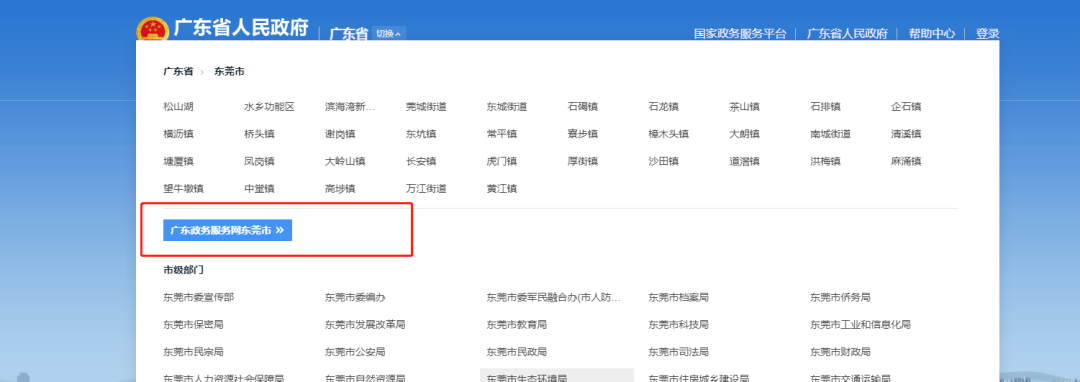1080x382 pixels.
Task: Click the national emblem logo in the header
Action: (152, 29)
